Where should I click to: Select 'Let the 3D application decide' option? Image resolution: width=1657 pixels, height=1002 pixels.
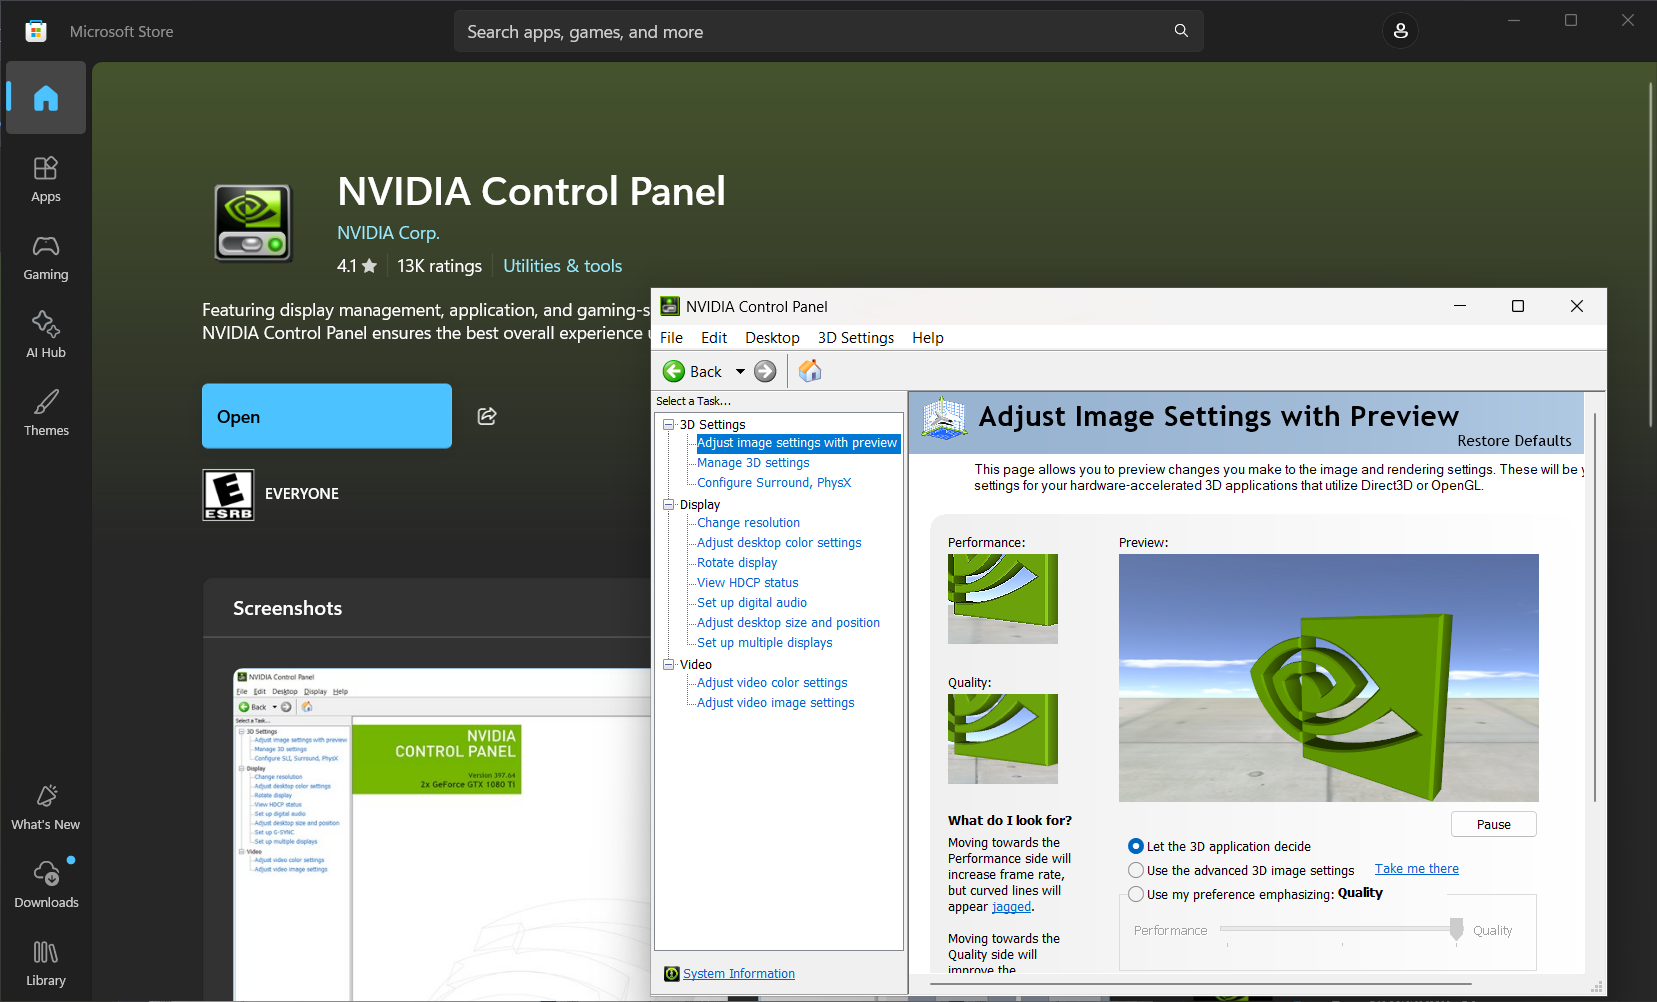pos(1136,846)
